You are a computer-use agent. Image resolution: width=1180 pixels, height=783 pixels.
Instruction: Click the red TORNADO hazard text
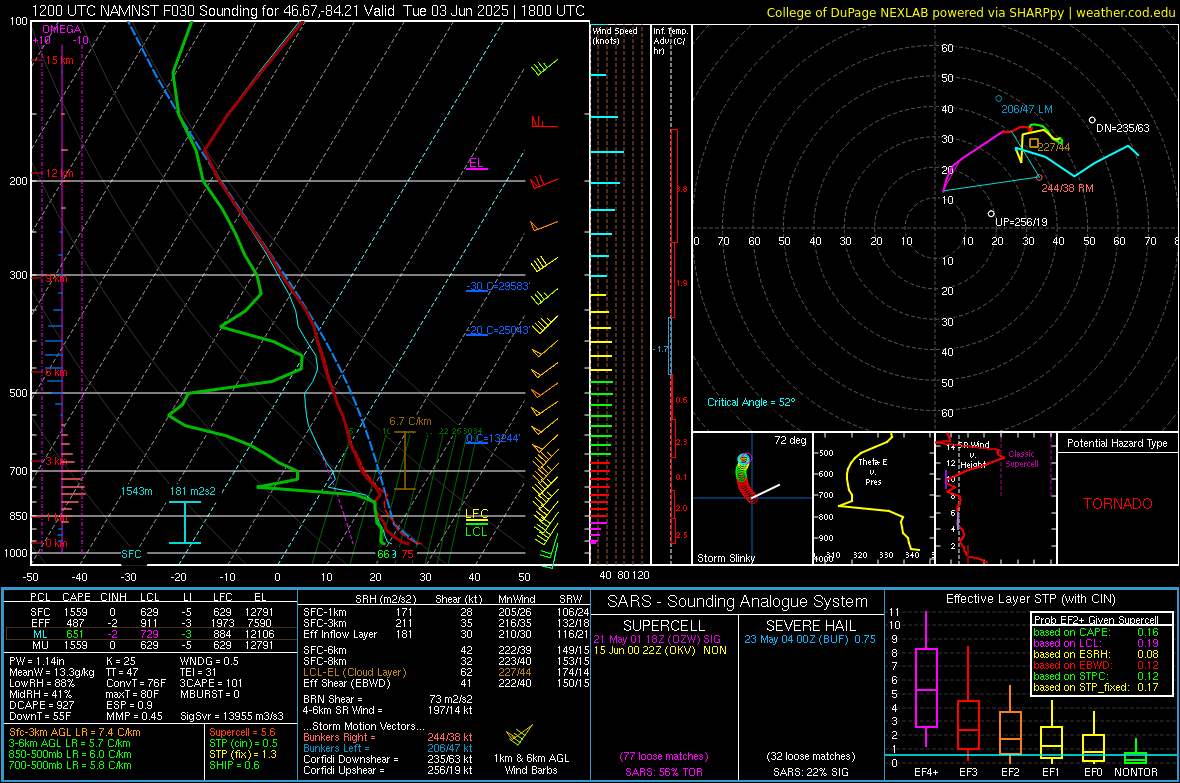coord(1118,504)
